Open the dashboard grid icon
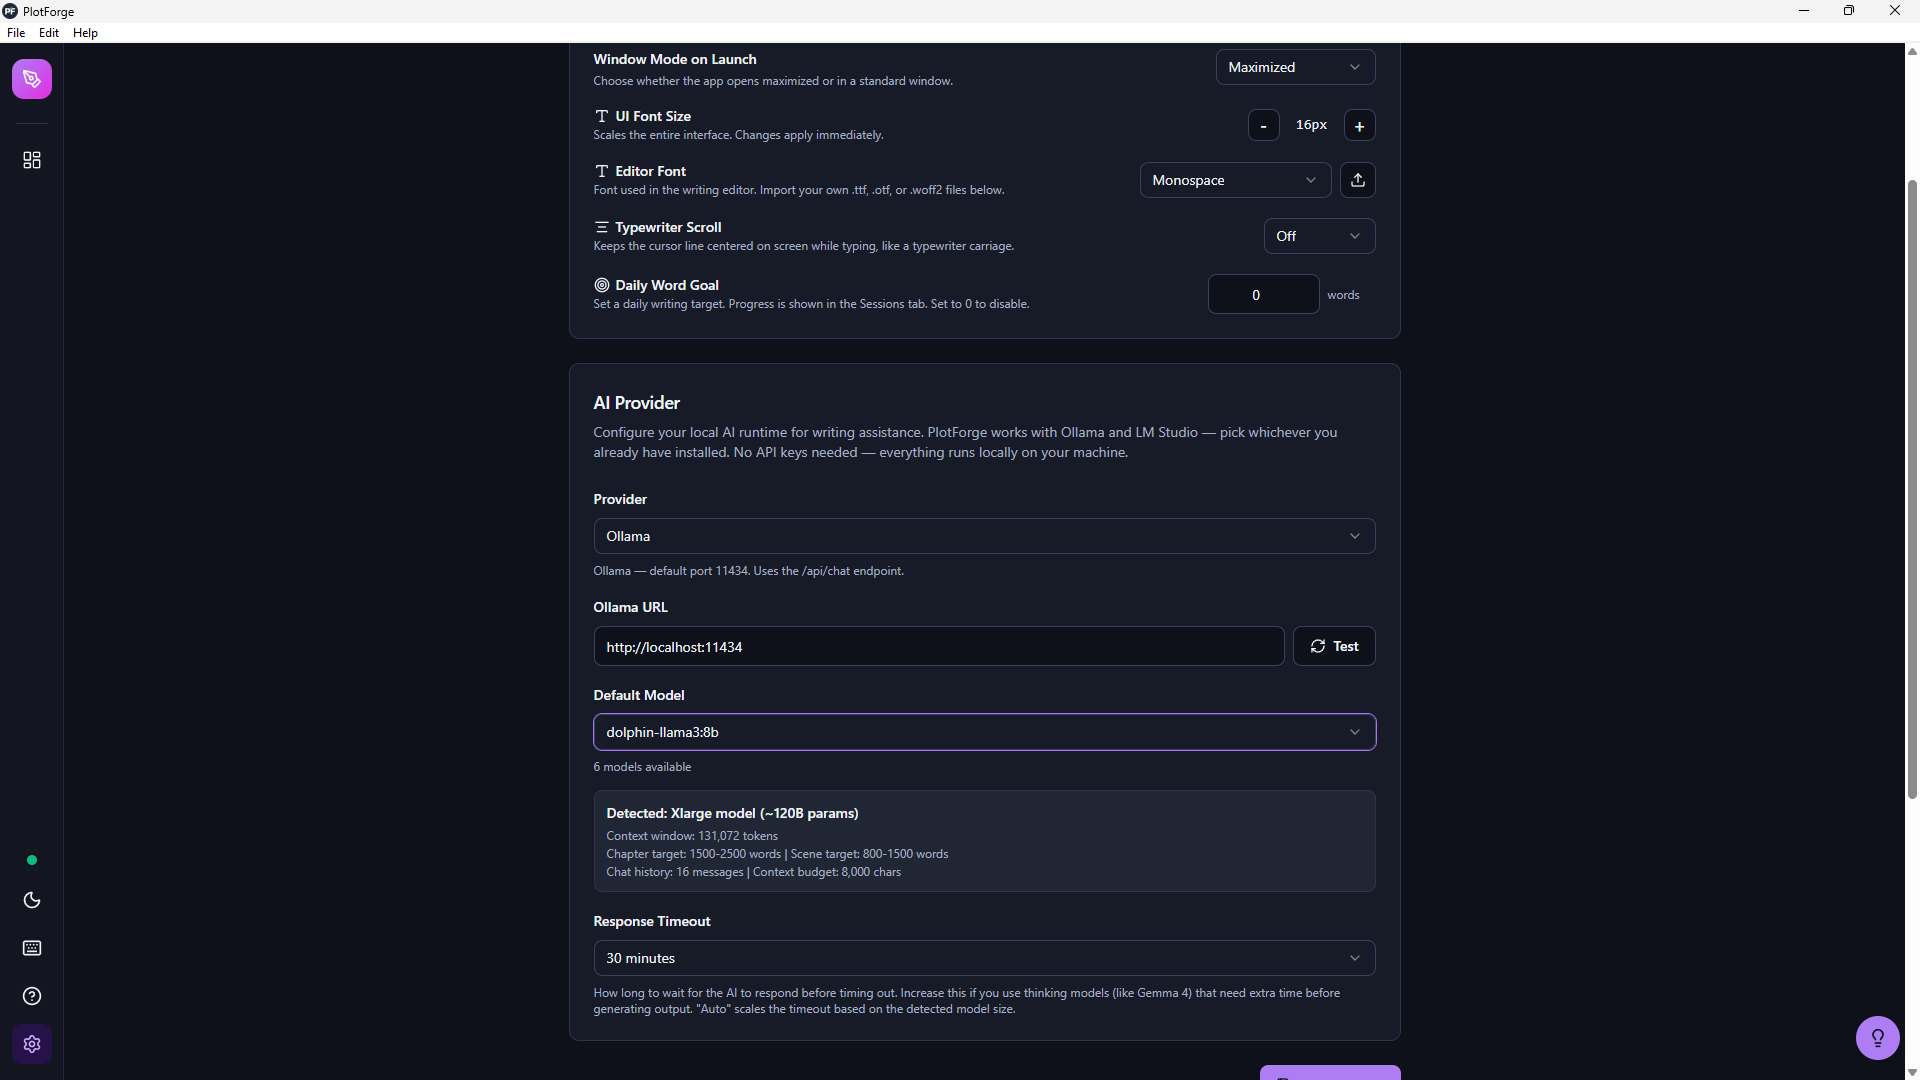 [32, 160]
